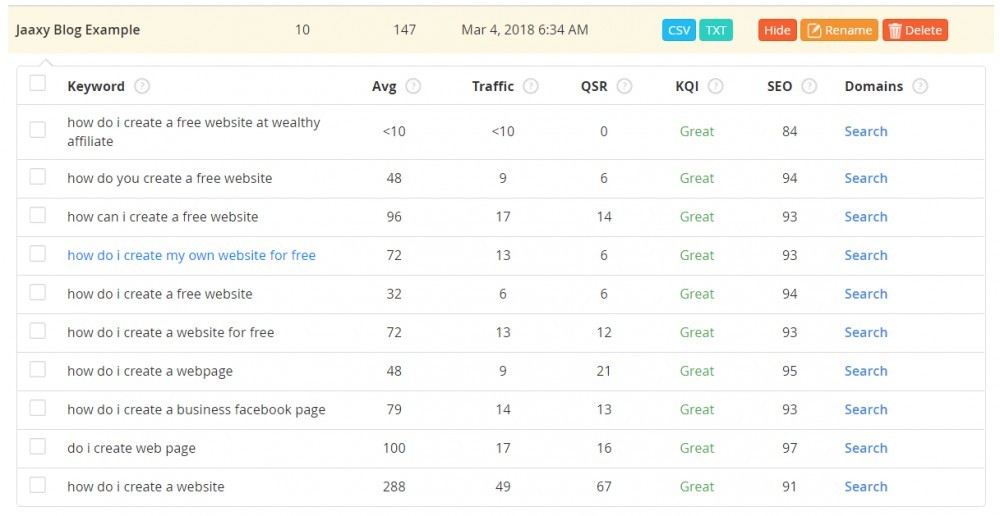Screen dimensions: 1000x516
Task: Click the help icon next to Keyword
Action: coord(142,86)
